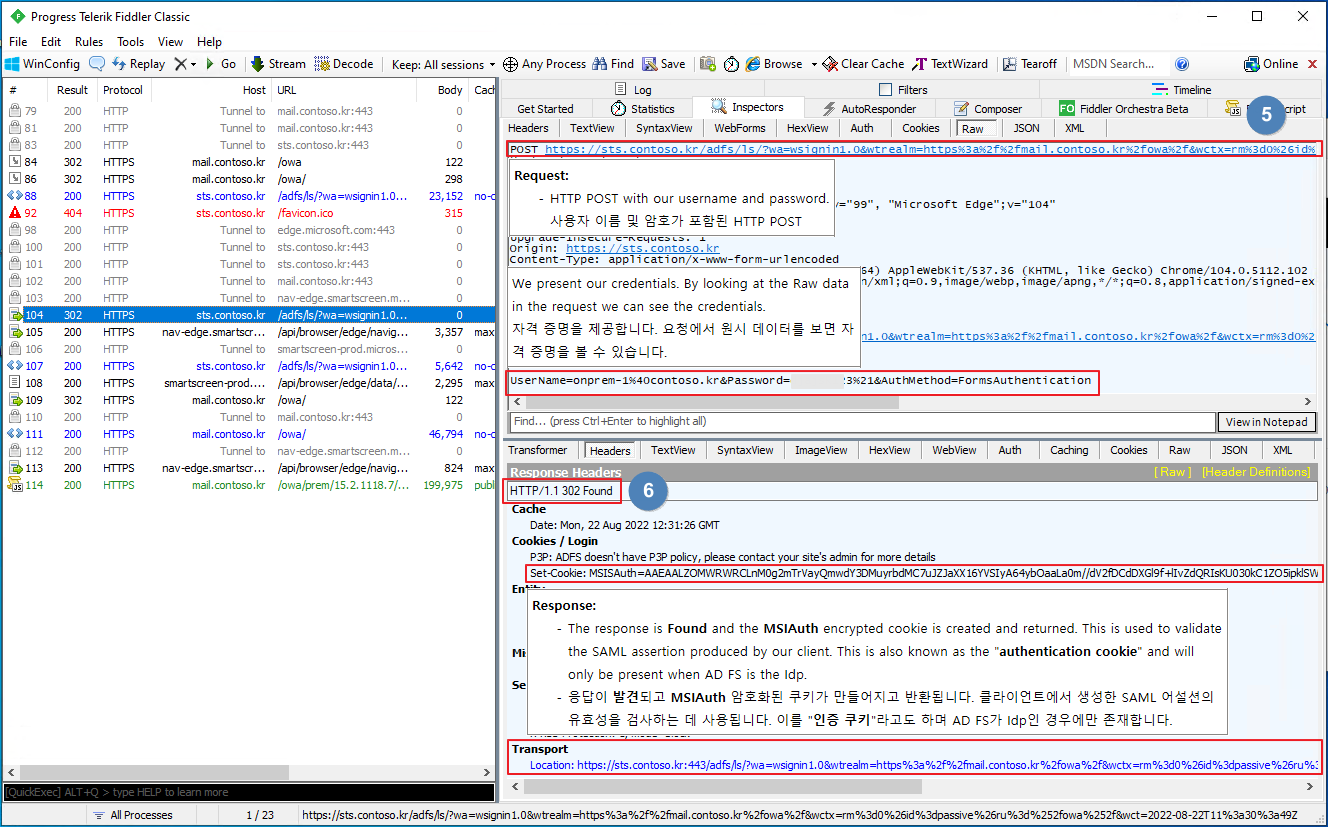Click the Go resume button
Screen dimensions: 1328x827
pyautogui.click(x=220, y=64)
